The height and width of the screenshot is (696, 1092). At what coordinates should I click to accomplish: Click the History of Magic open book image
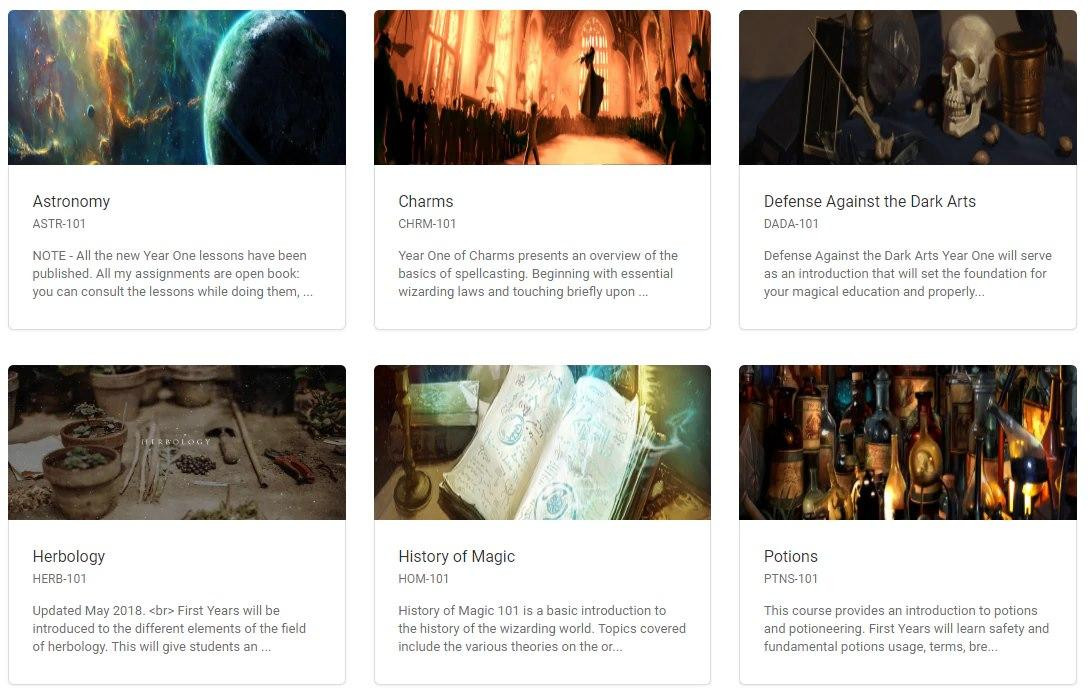click(x=543, y=442)
